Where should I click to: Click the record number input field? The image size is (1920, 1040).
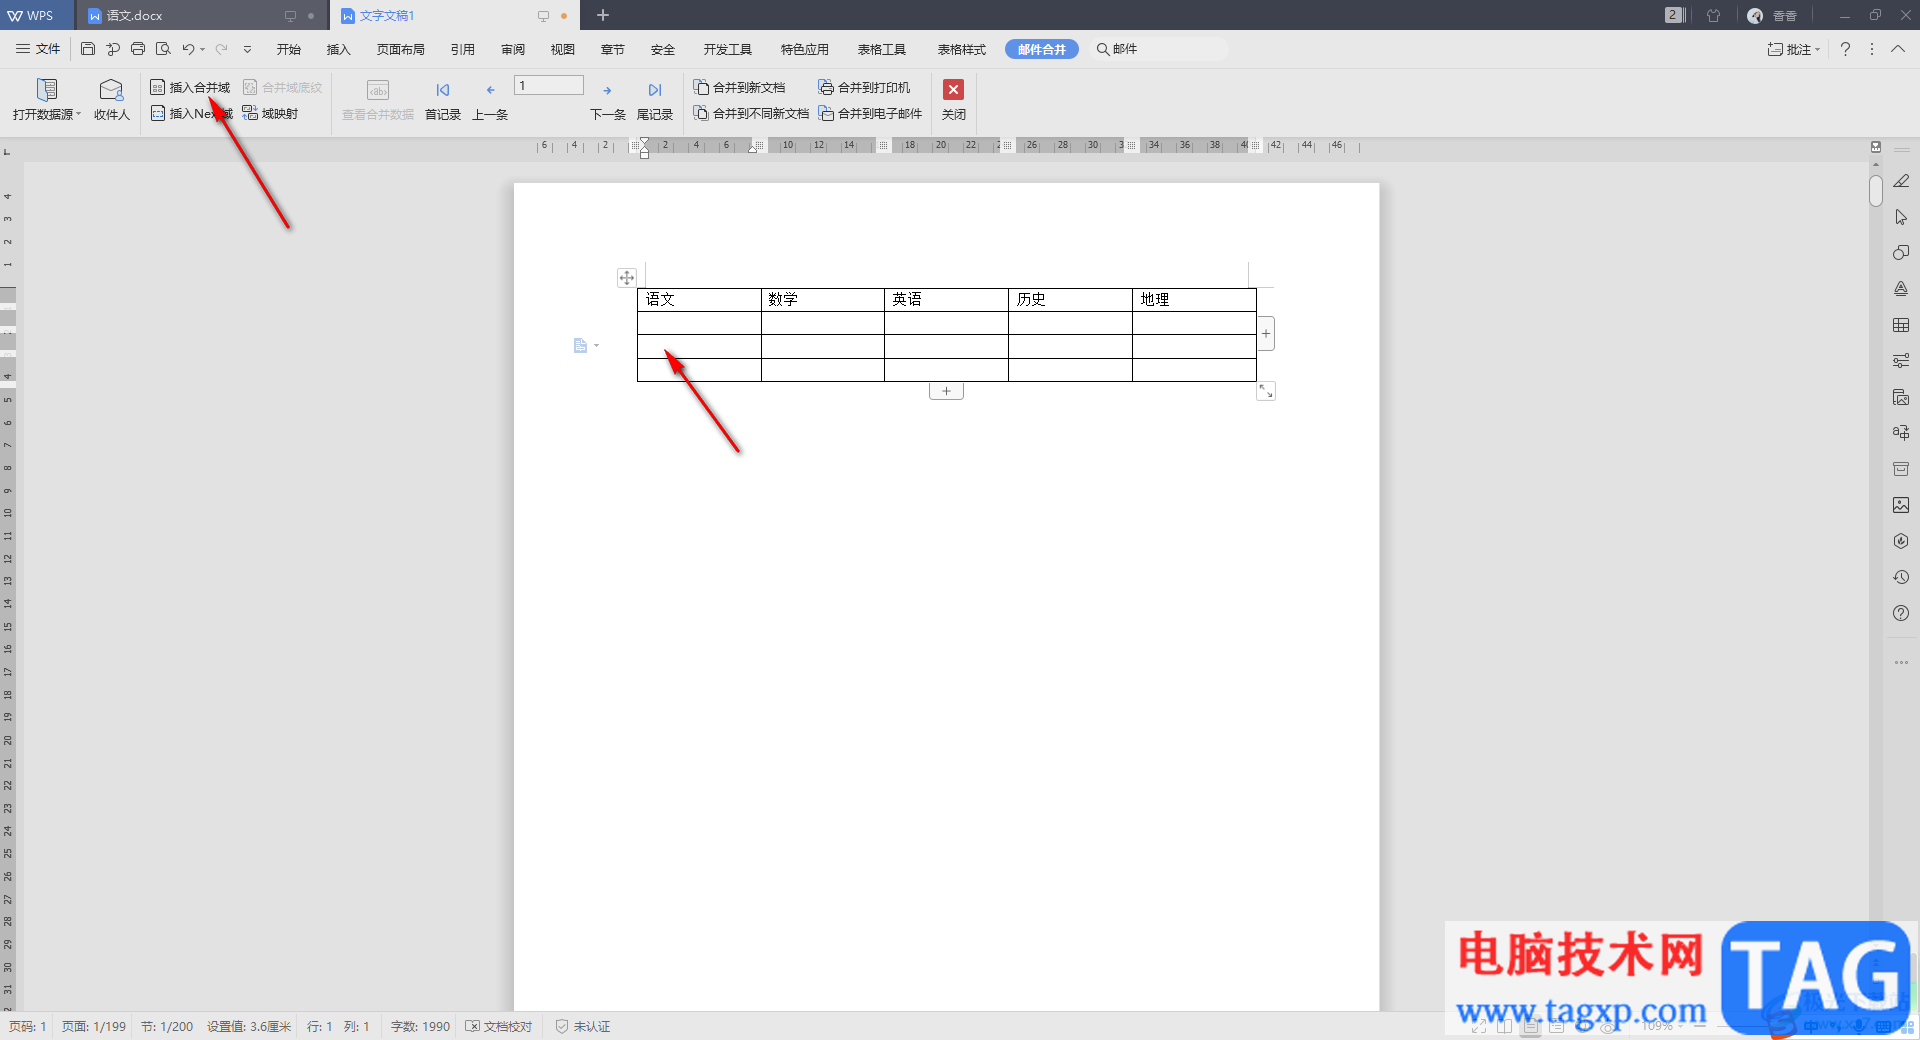pyautogui.click(x=549, y=86)
